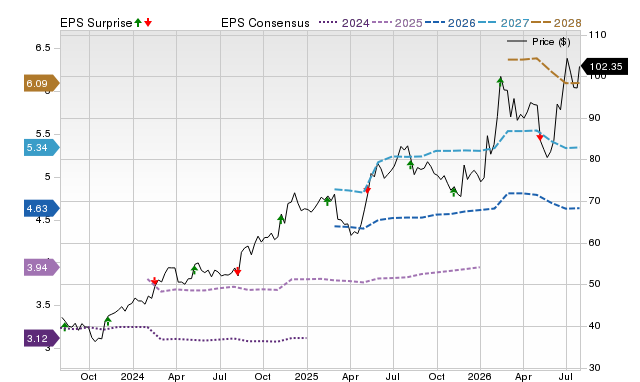Click the red surprise arrow on May 2026 price drop
The width and height of the screenshot is (640, 382).
pos(540,137)
